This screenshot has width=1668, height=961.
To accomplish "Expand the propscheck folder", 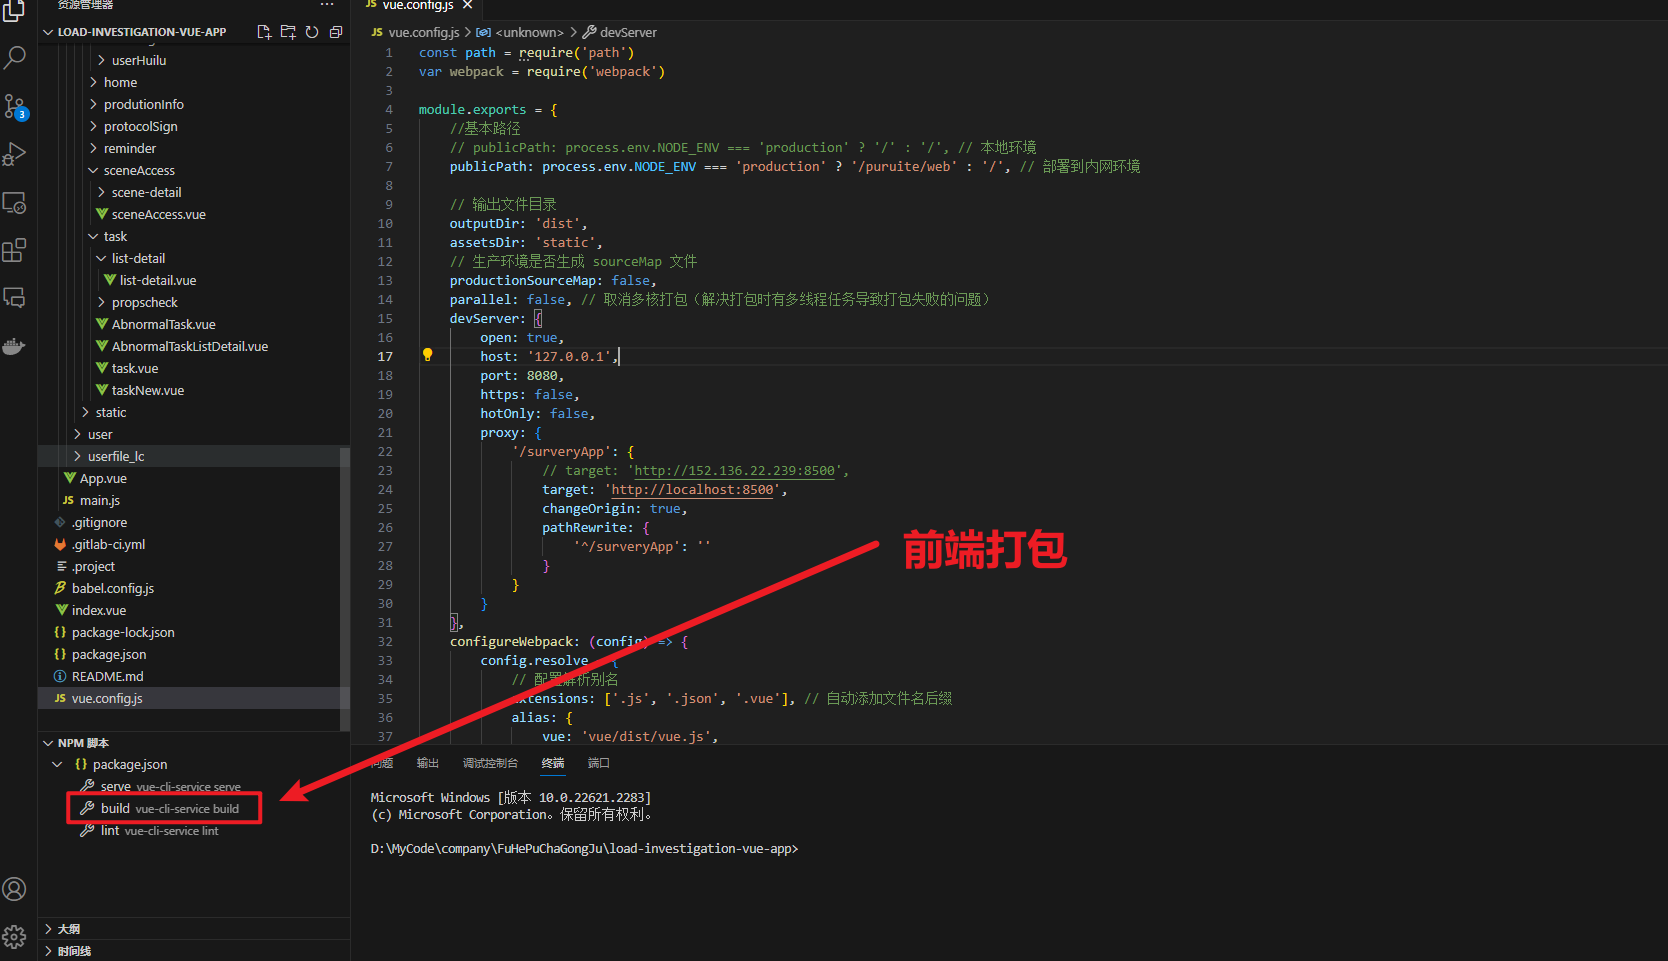I will pyautogui.click(x=144, y=303).
